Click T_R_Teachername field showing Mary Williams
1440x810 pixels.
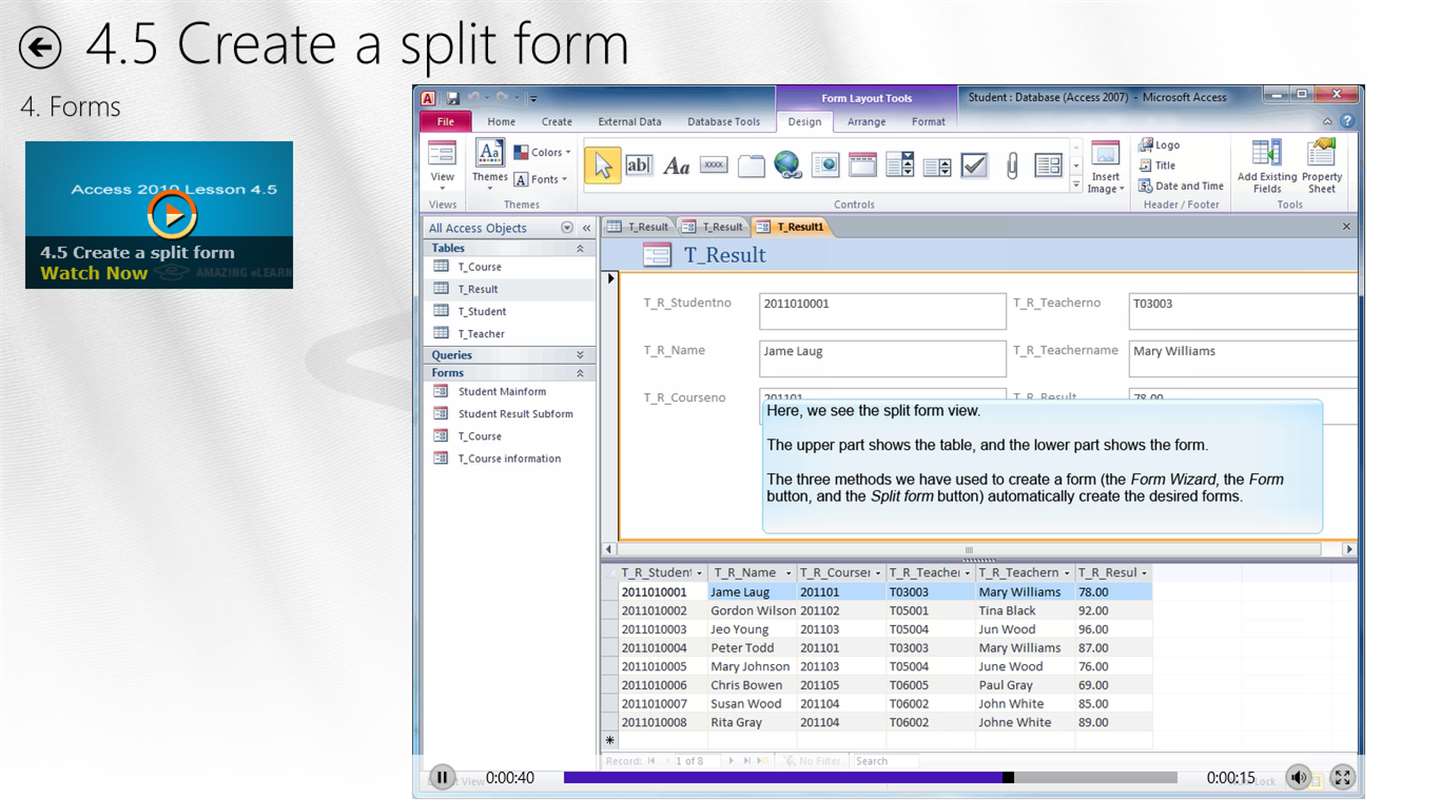pyautogui.click(x=1243, y=359)
